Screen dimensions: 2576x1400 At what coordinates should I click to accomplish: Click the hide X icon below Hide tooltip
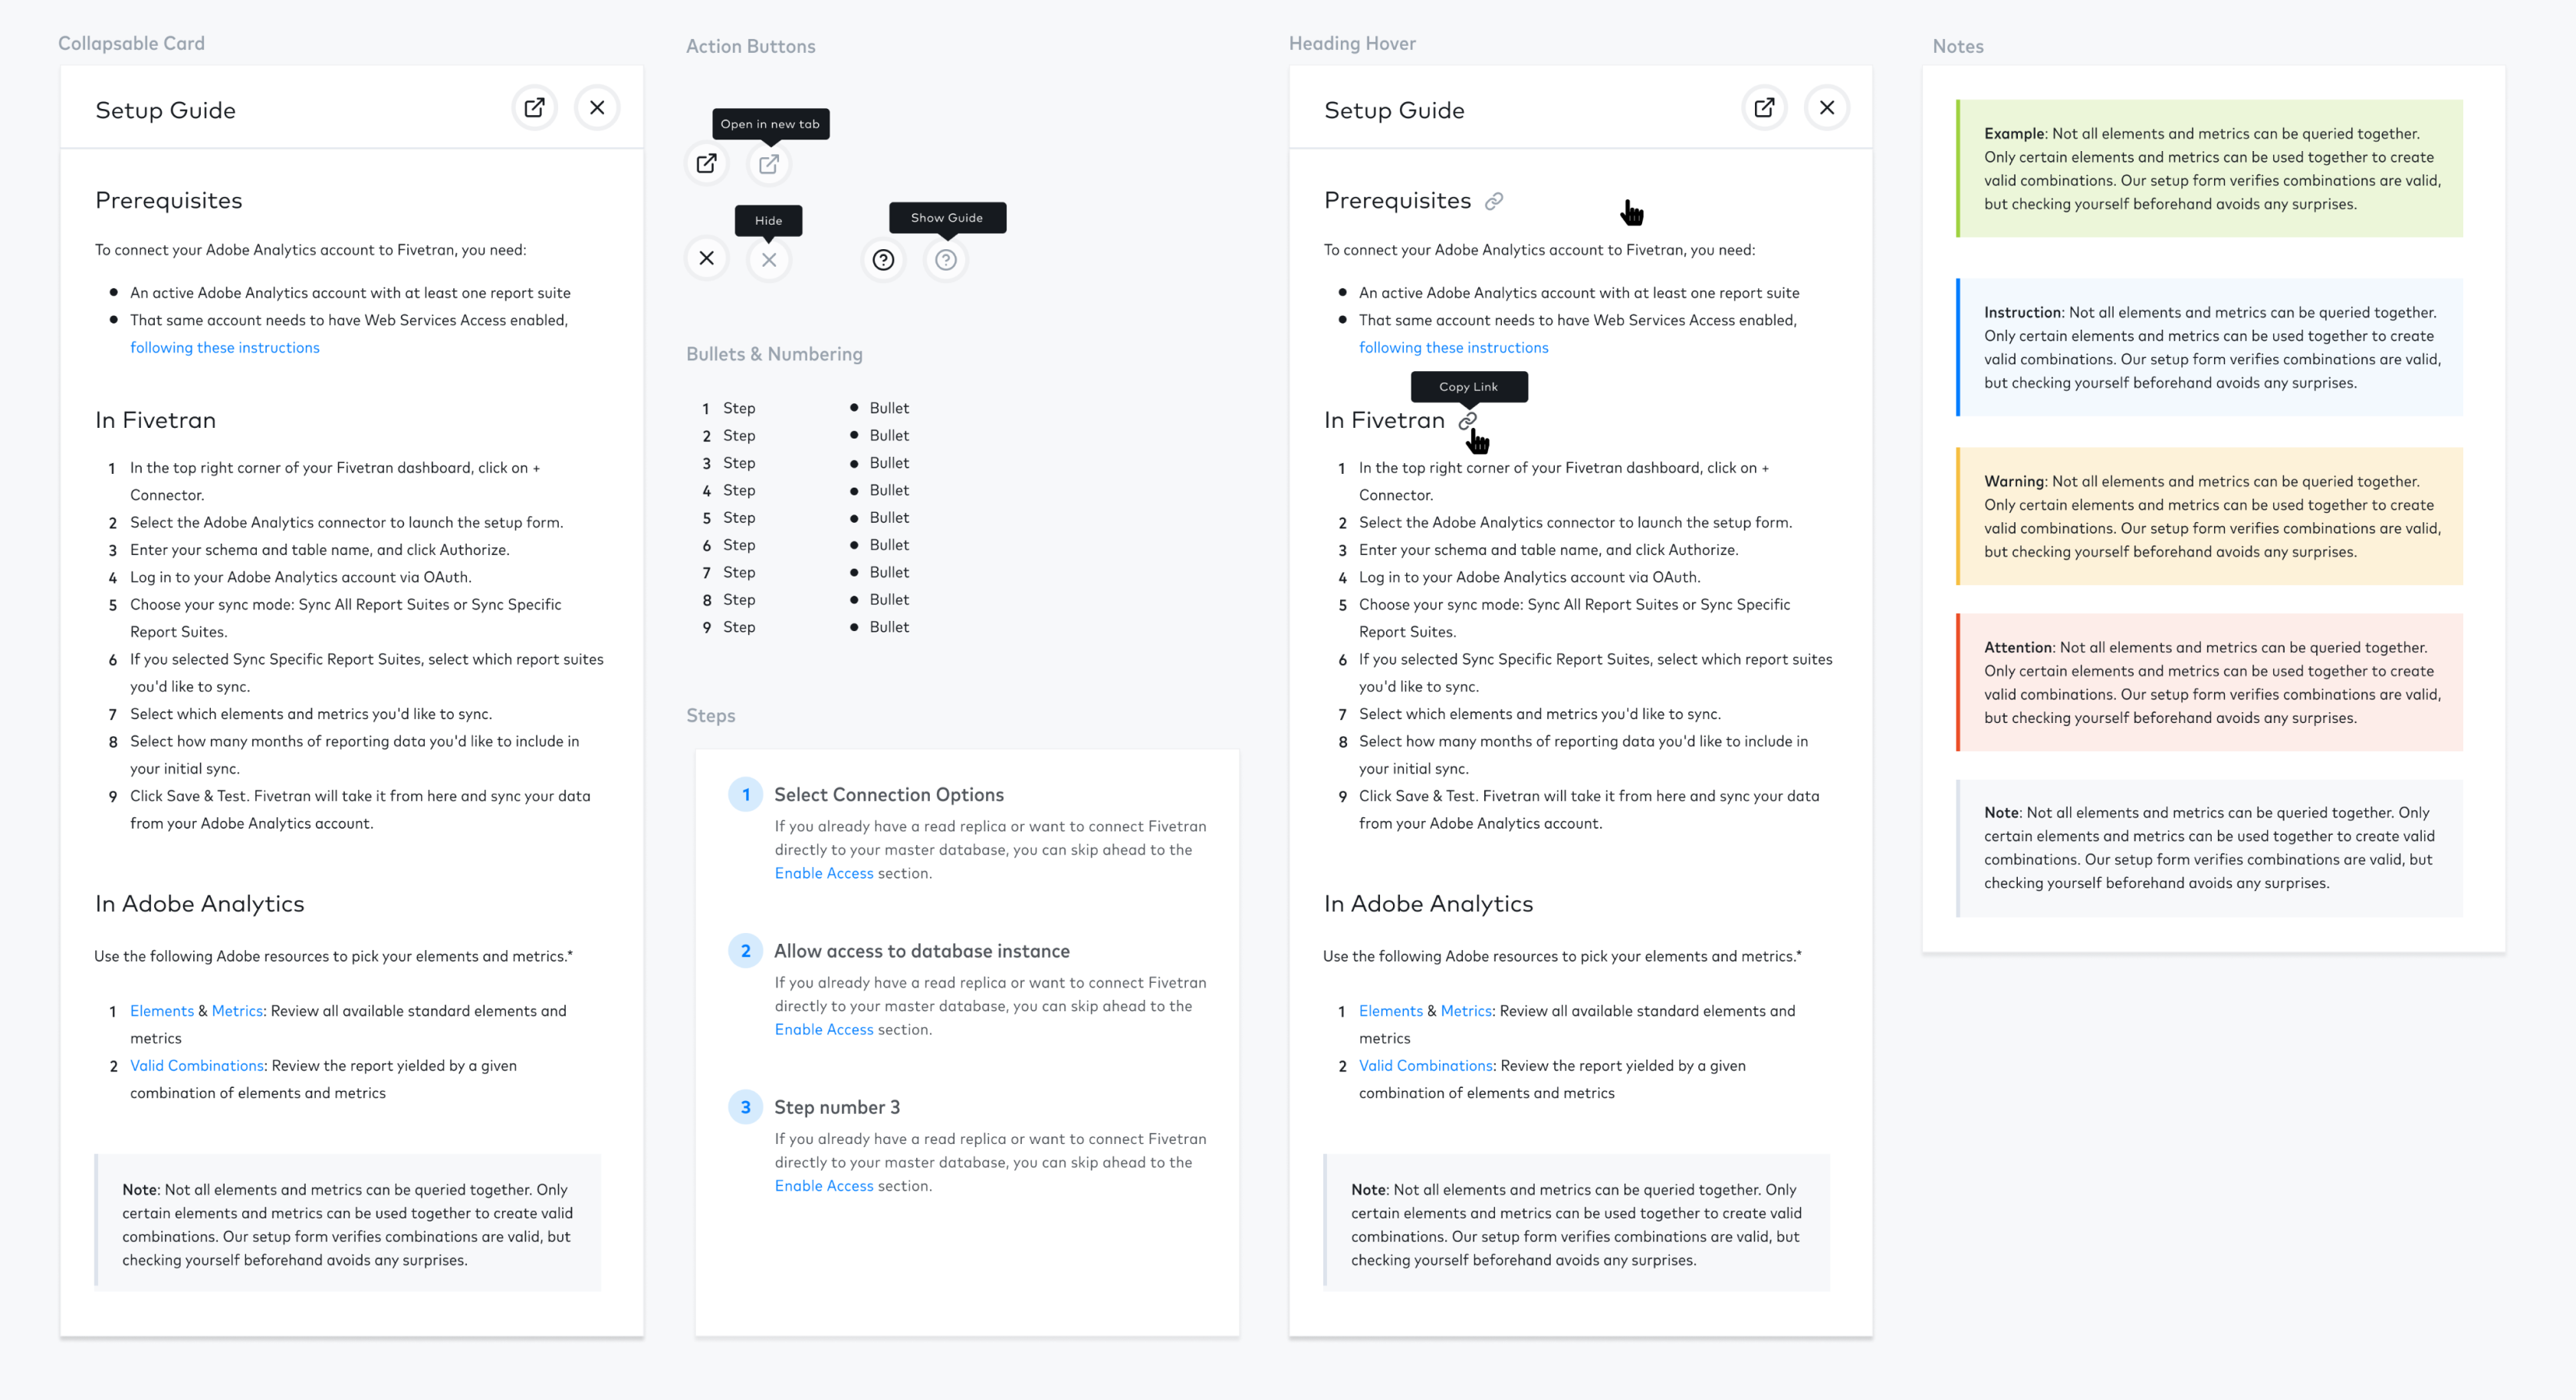pos(769,260)
